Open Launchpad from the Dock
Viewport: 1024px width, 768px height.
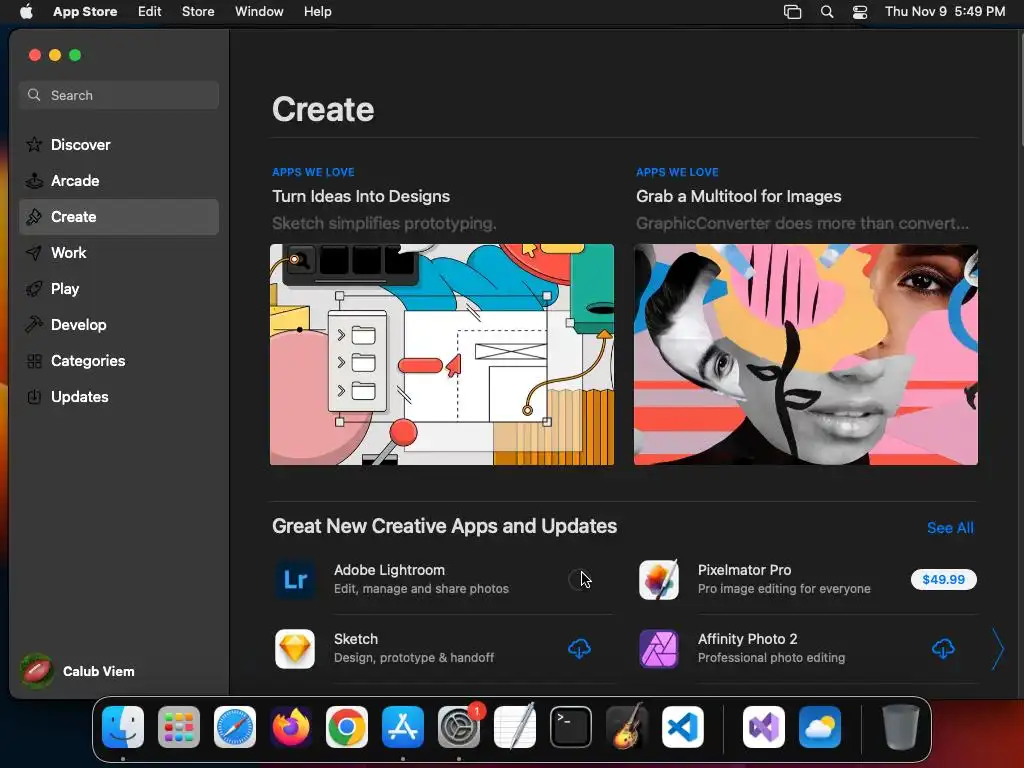(179, 727)
